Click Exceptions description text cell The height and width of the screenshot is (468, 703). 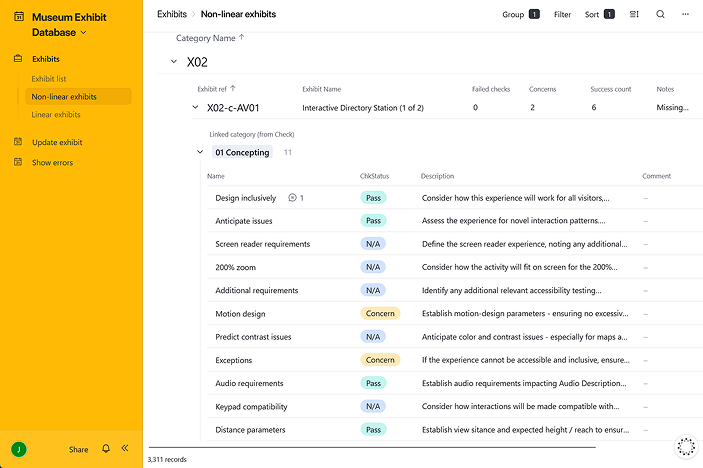point(525,360)
